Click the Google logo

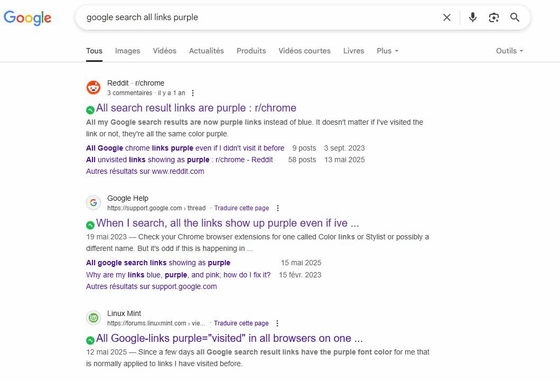[x=28, y=17]
